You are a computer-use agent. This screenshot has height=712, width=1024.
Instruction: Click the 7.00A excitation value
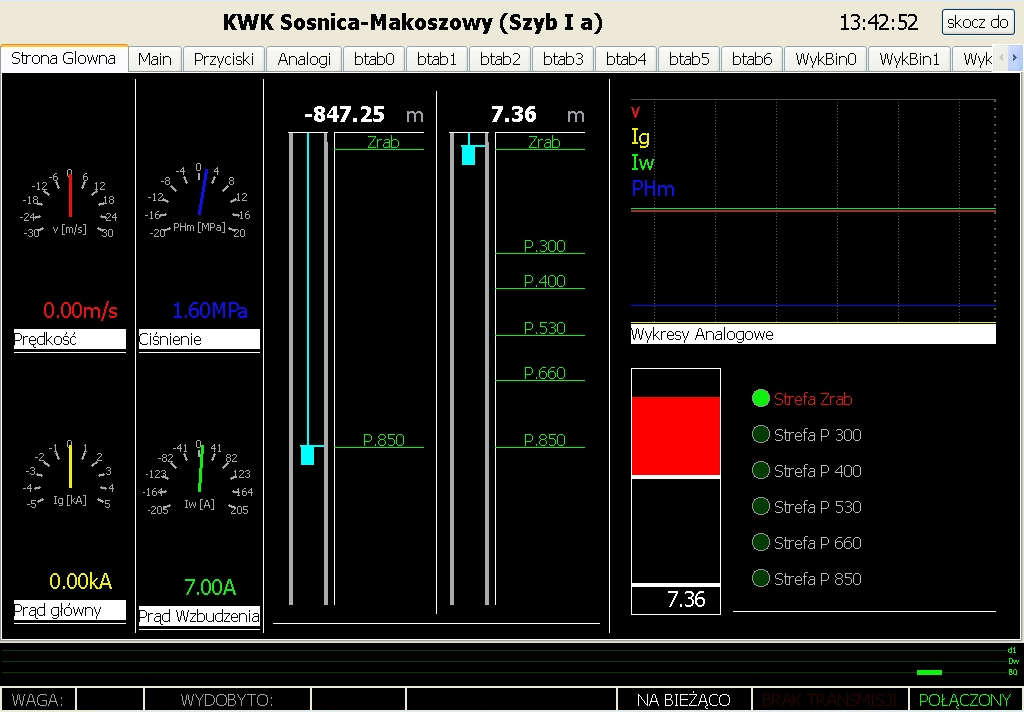point(210,587)
